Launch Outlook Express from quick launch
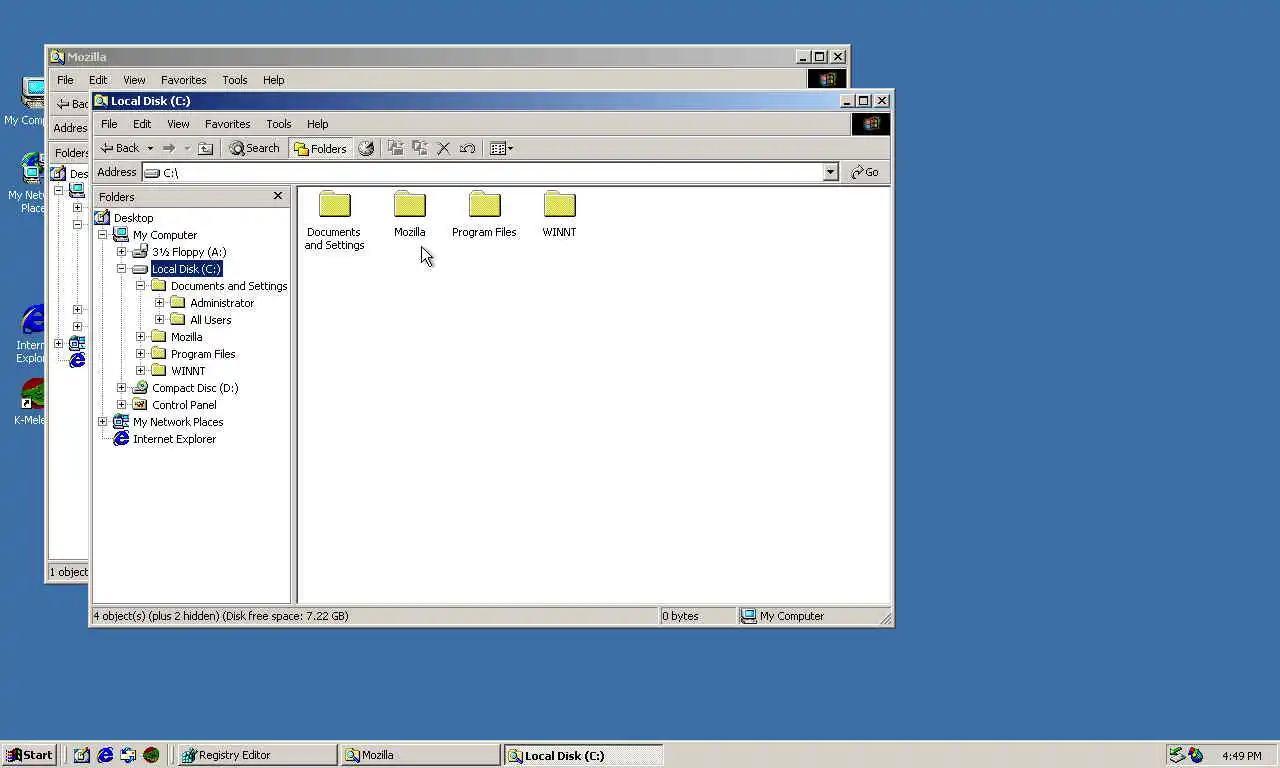Image resolution: width=1280 pixels, height=768 pixels. pos(128,755)
